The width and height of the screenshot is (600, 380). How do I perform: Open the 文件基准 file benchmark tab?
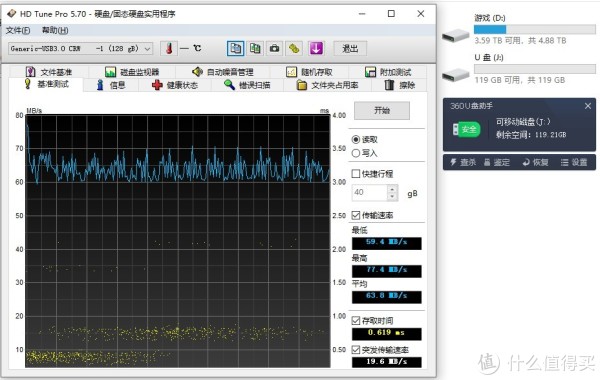tap(49, 72)
